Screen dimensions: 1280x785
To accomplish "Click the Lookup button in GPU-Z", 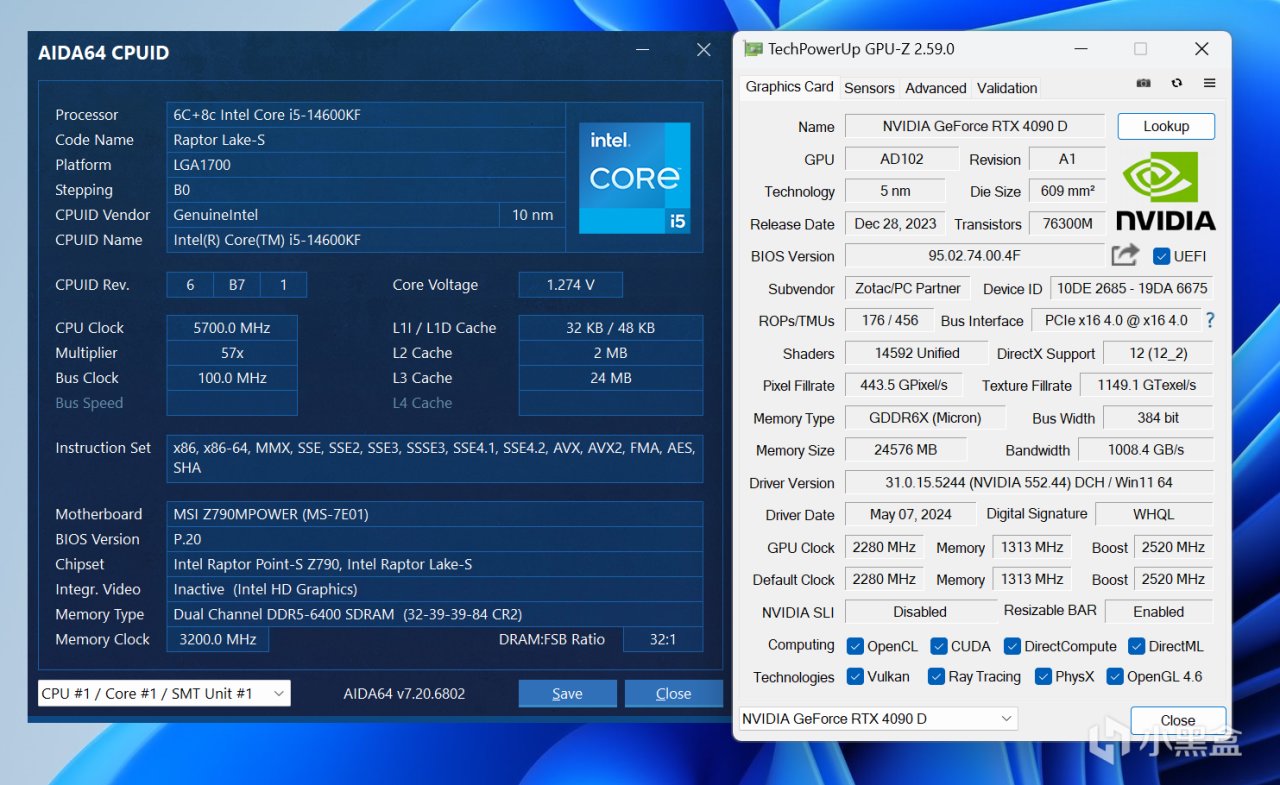I will pos(1166,126).
